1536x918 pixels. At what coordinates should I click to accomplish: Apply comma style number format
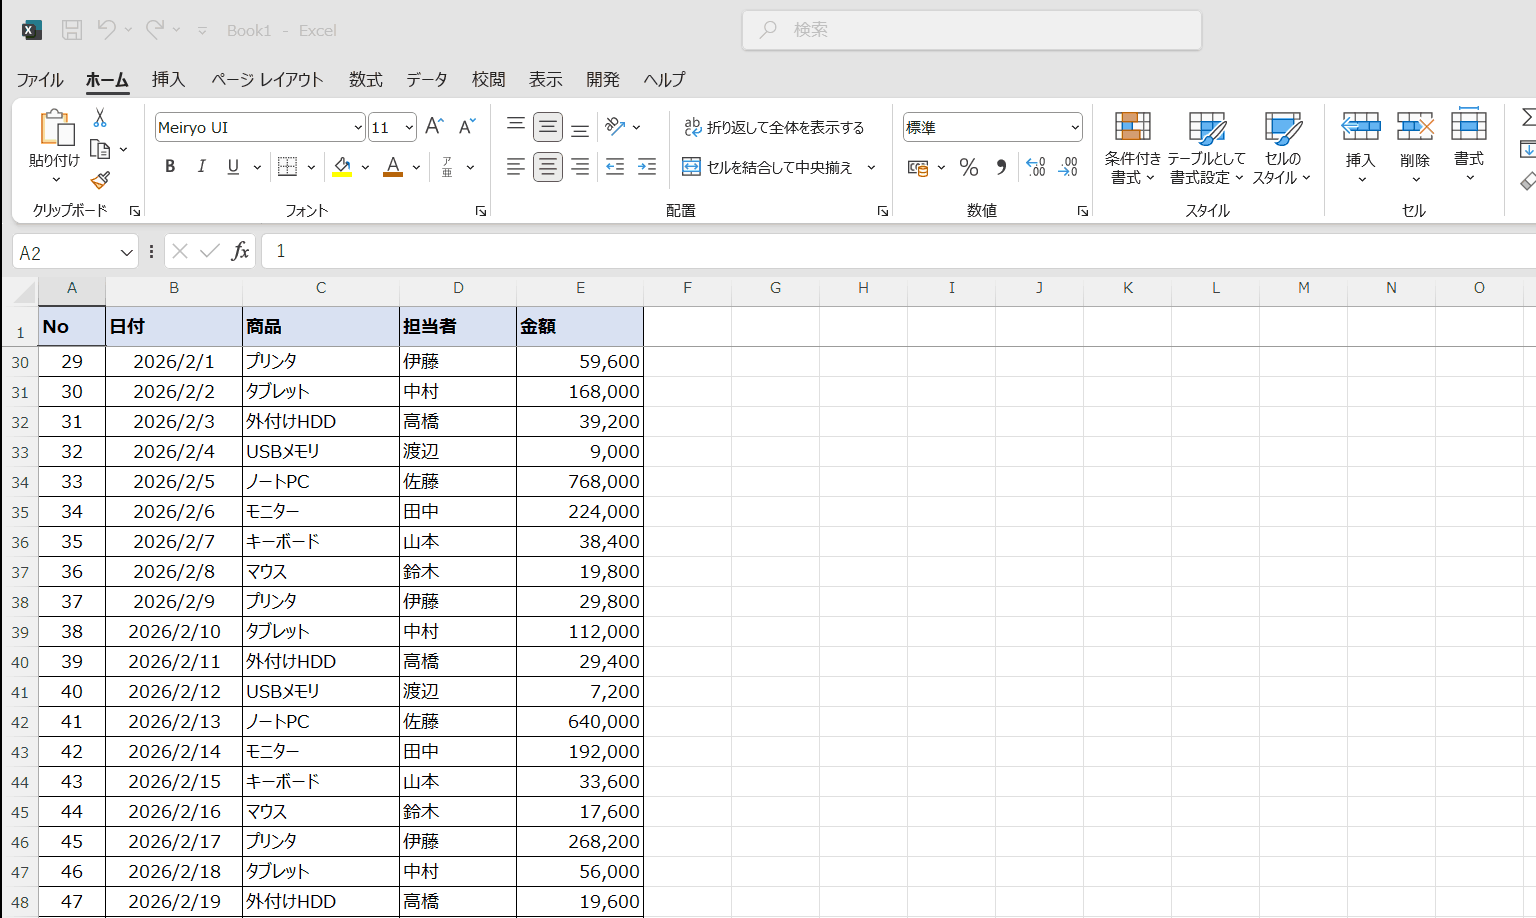point(1001,167)
